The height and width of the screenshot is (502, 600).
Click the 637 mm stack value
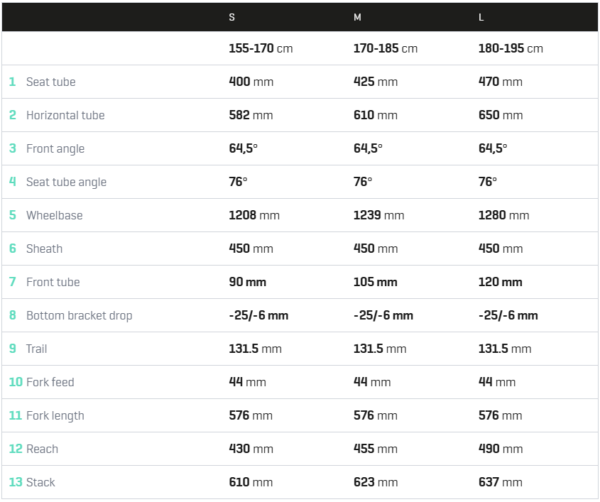click(500, 482)
